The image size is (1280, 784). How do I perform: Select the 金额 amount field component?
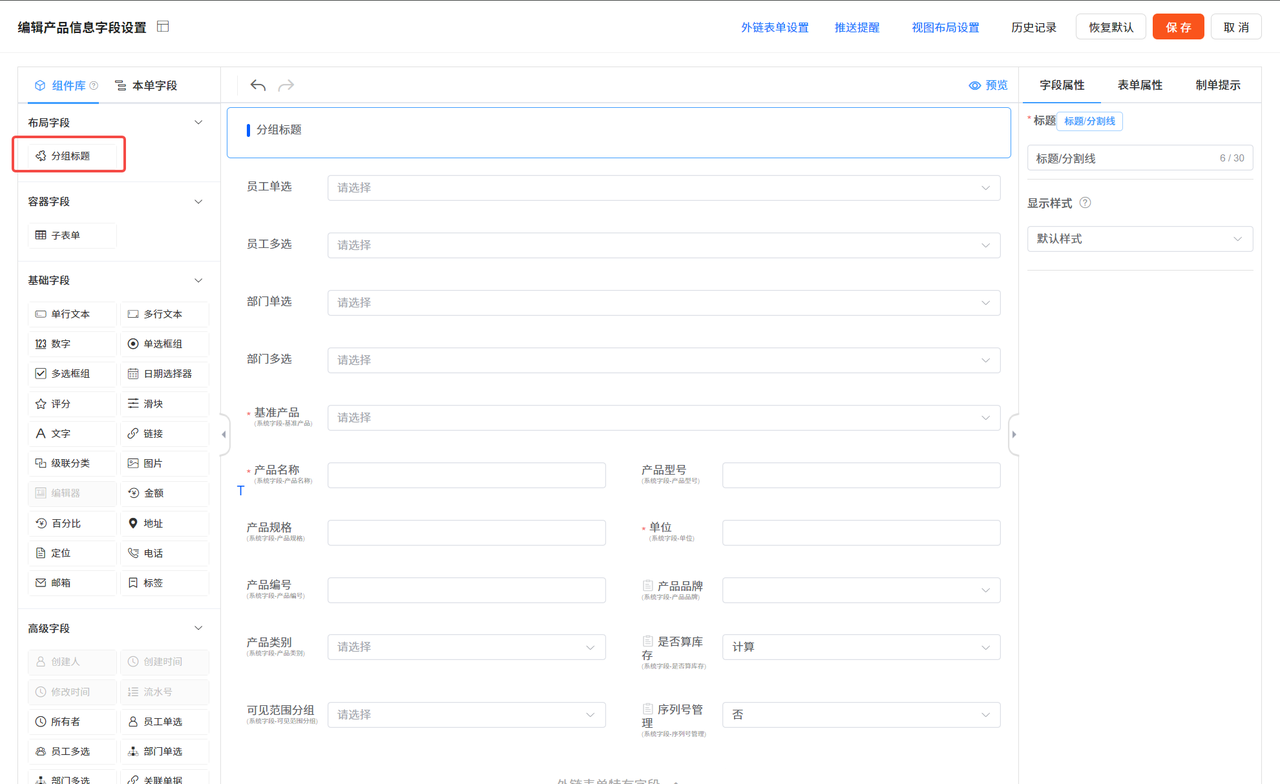pyautogui.click(x=164, y=493)
